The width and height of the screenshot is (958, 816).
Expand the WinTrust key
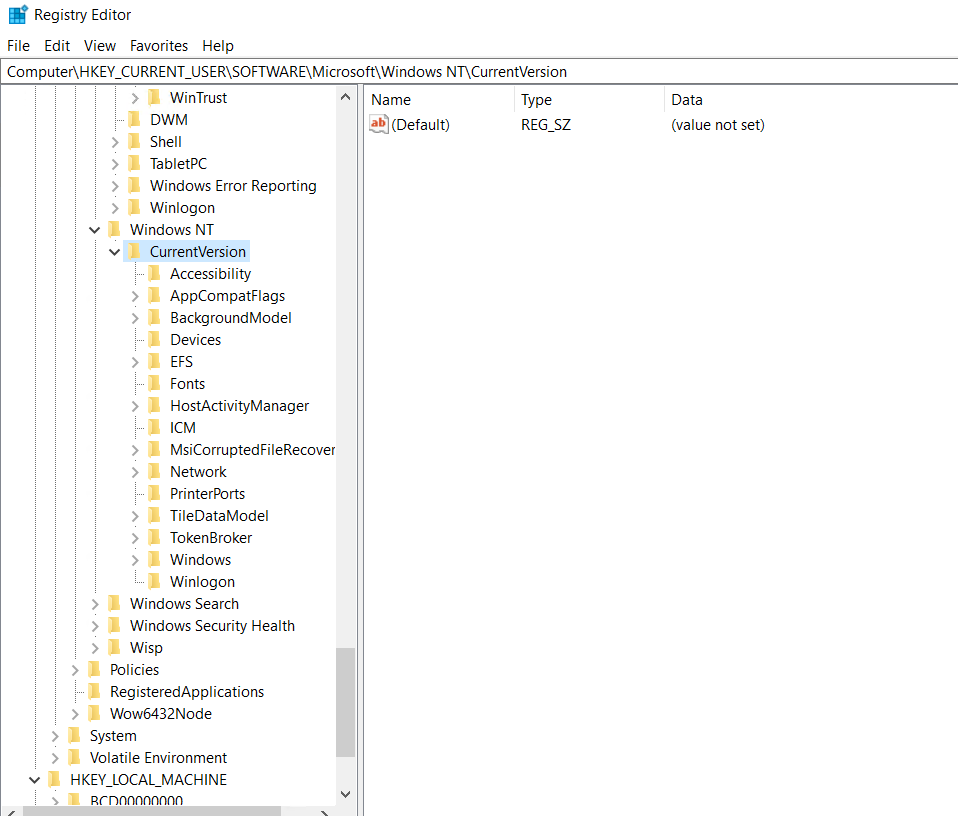135,98
